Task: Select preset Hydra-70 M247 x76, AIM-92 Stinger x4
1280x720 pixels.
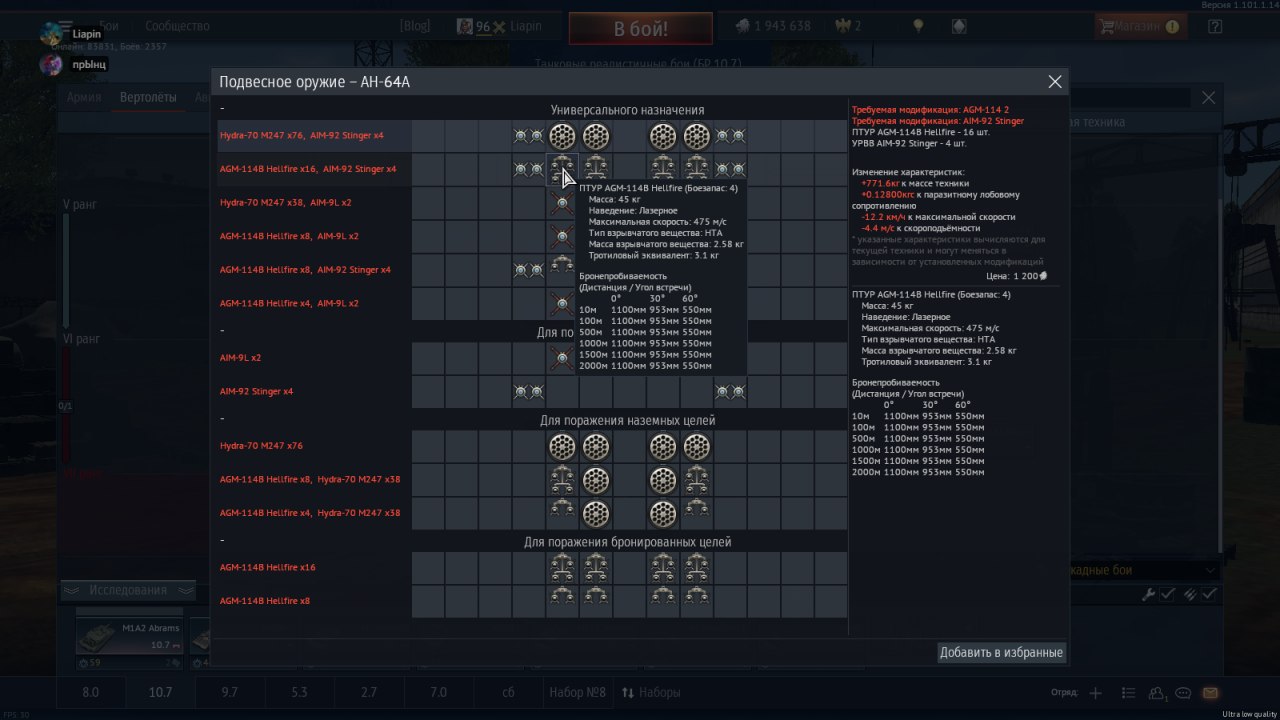Action: 301,135
